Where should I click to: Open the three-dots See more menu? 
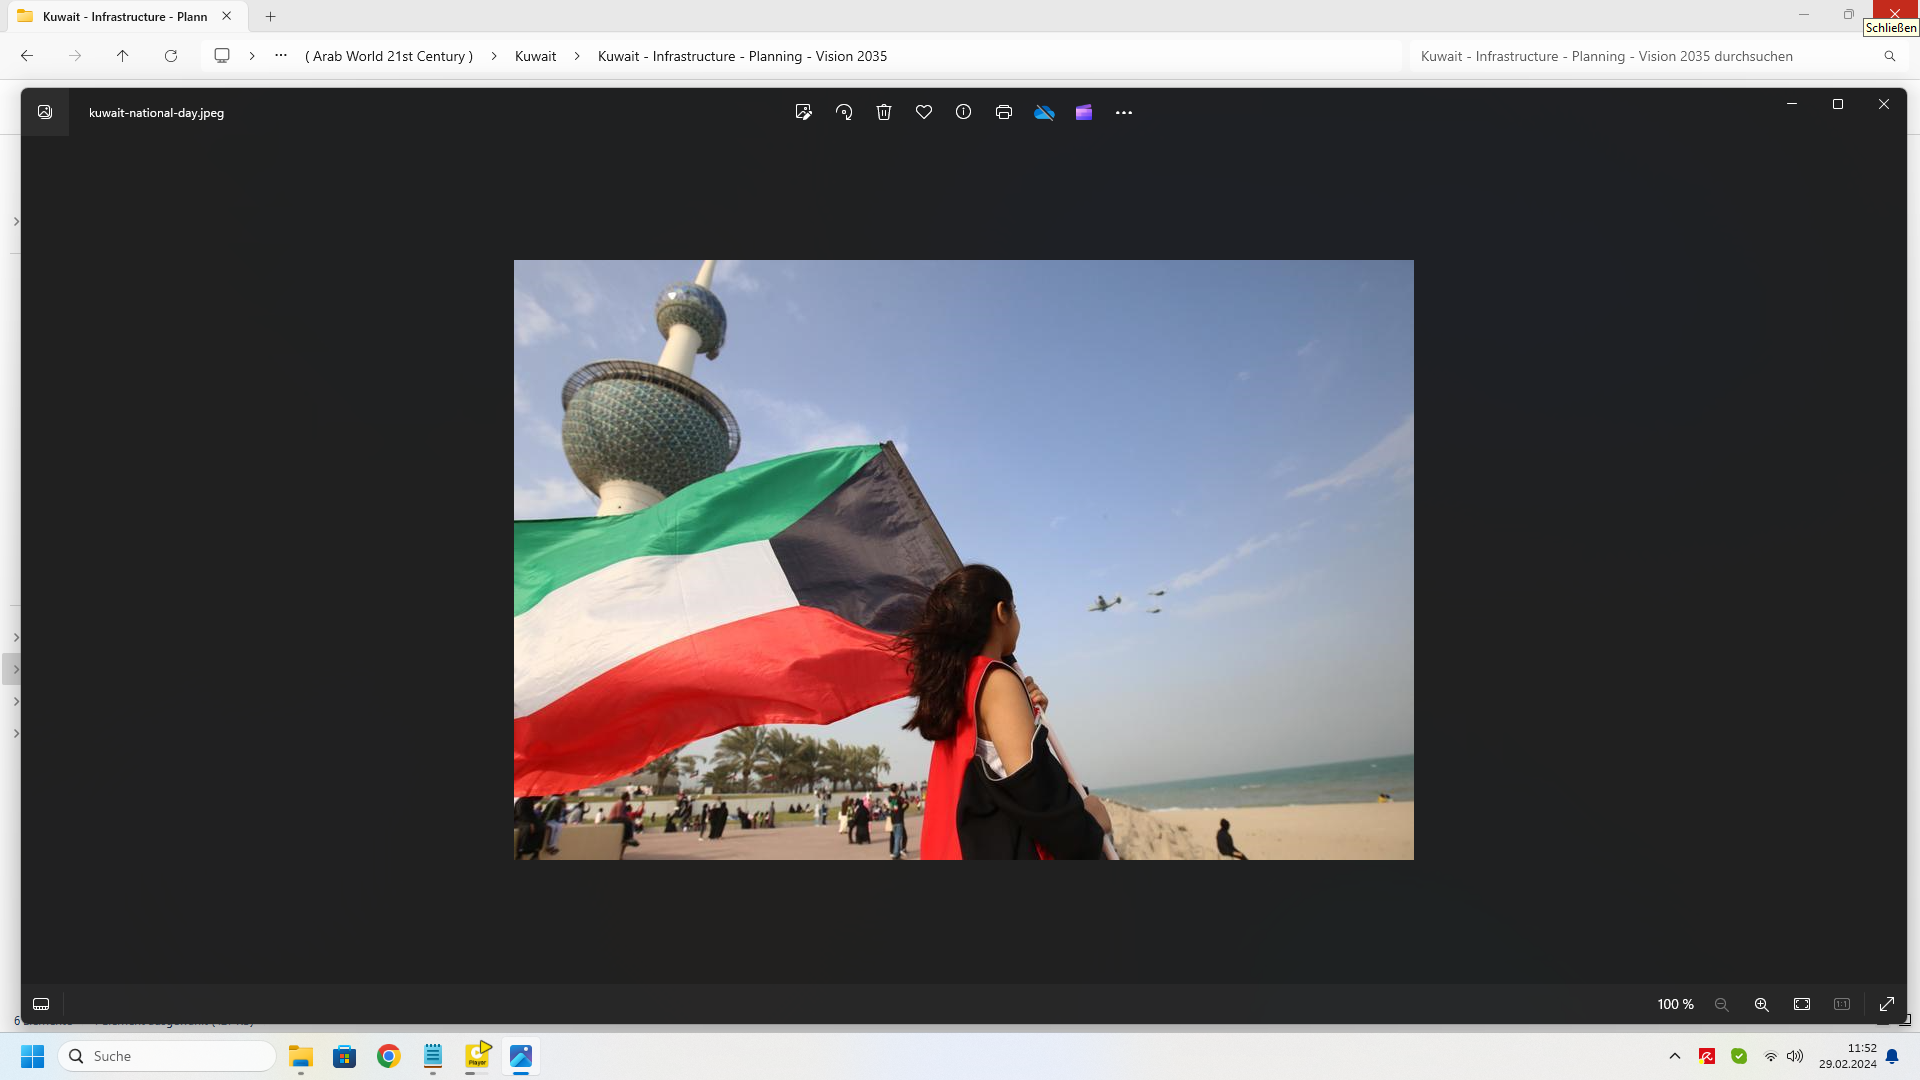coord(1124,112)
